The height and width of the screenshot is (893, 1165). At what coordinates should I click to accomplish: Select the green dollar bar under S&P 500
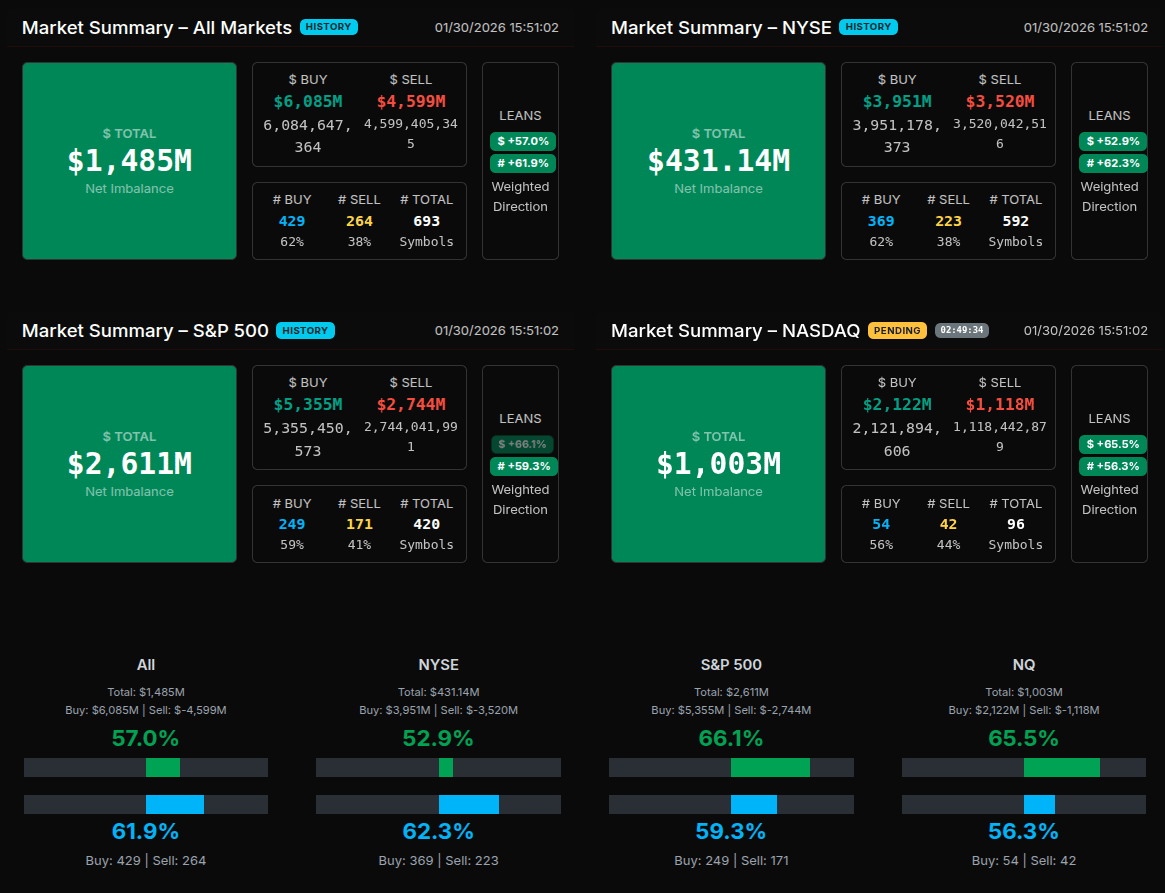770,767
